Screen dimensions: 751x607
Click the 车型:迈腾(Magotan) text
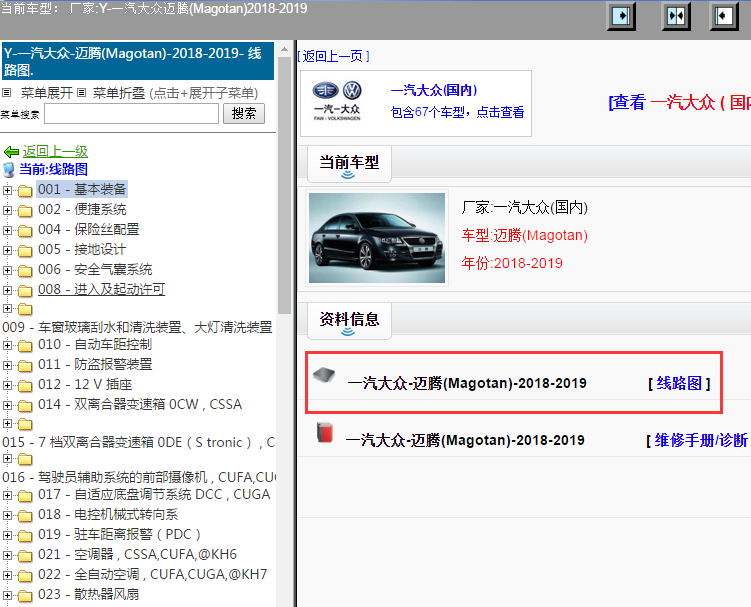tap(524, 235)
